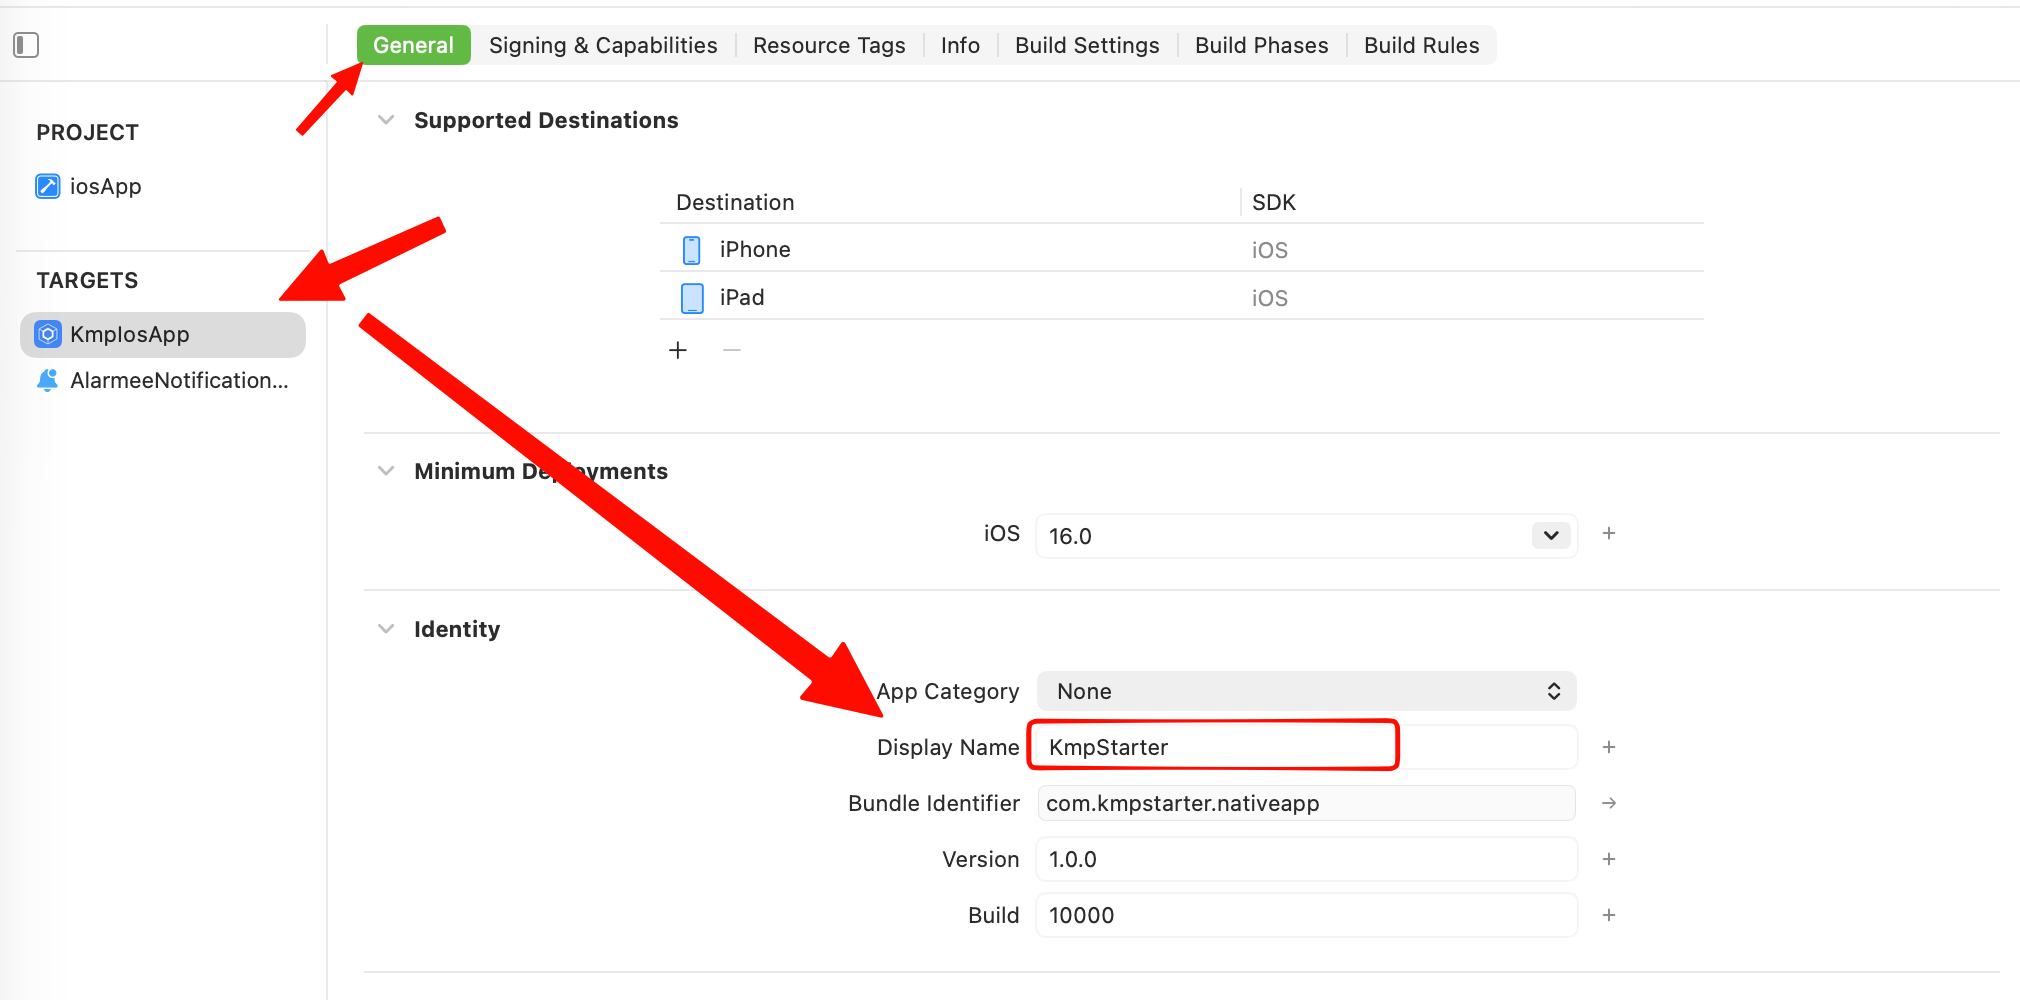Select the AlarmeeNotification target bell icon
The width and height of the screenshot is (2020, 1000).
click(48, 381)
